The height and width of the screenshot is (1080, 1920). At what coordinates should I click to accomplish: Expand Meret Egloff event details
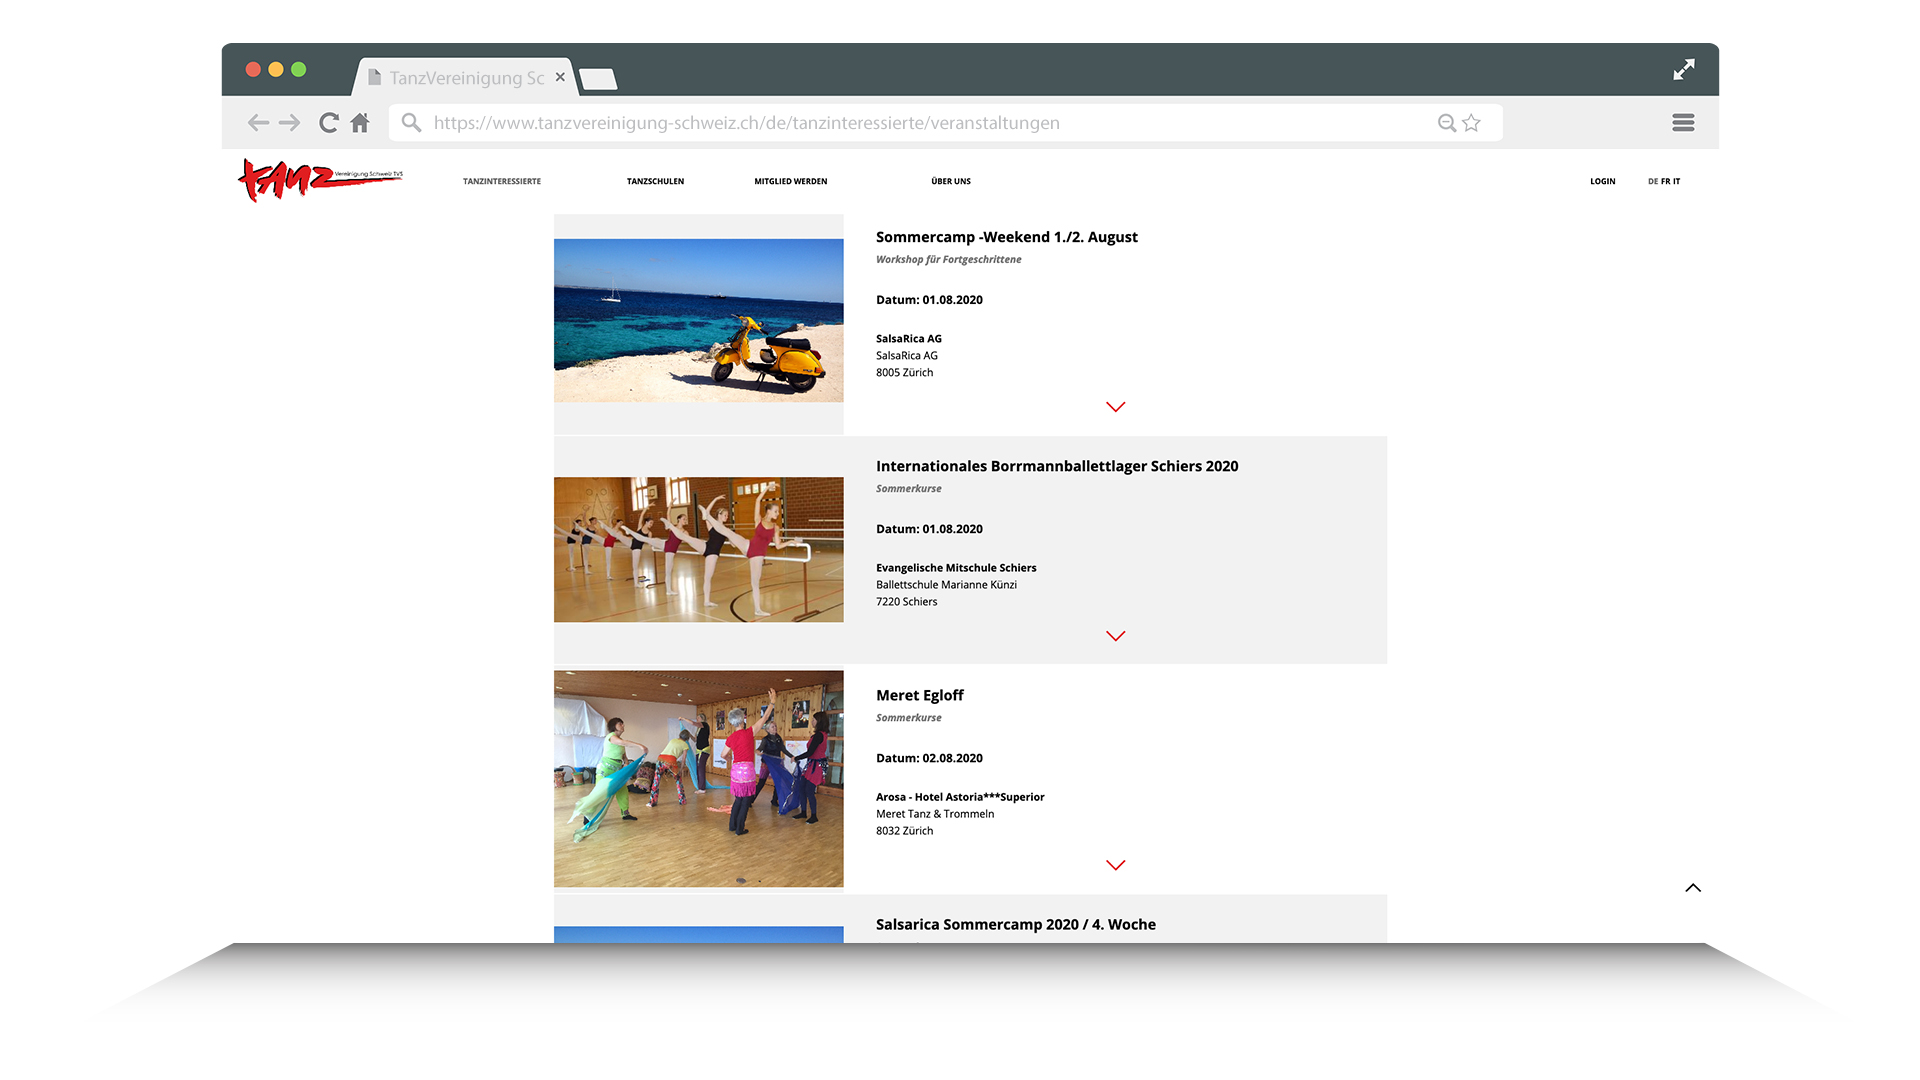click(x=1116, y=865)
